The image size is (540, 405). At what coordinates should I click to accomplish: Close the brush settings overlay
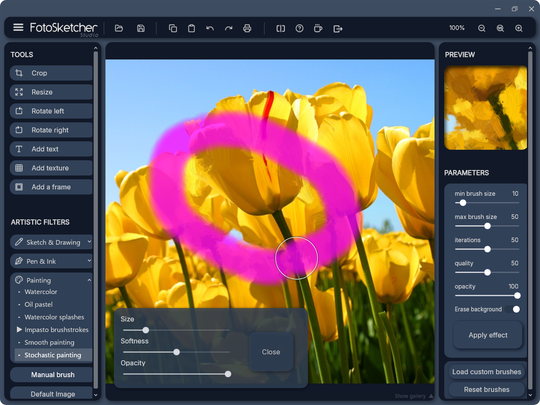pyautogui.click(x=271, y=352)
